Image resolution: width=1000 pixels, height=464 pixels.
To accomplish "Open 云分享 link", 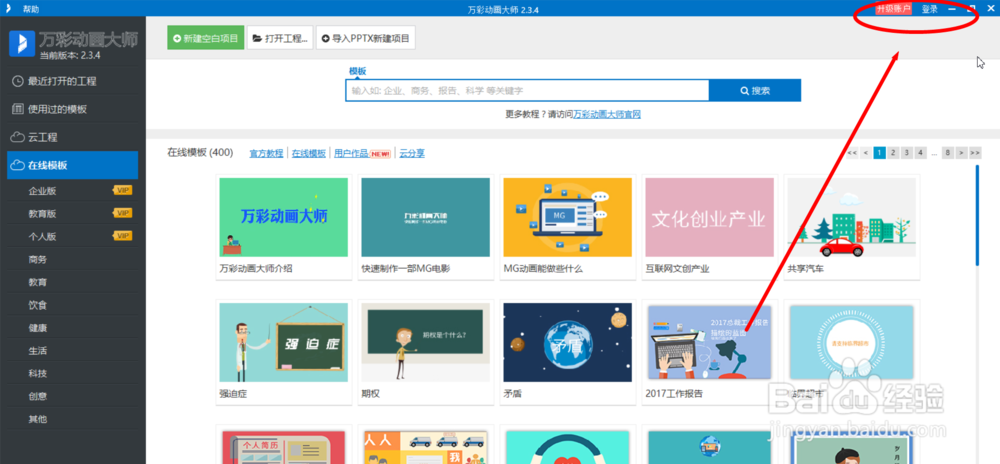I will (x=412, y=154).
